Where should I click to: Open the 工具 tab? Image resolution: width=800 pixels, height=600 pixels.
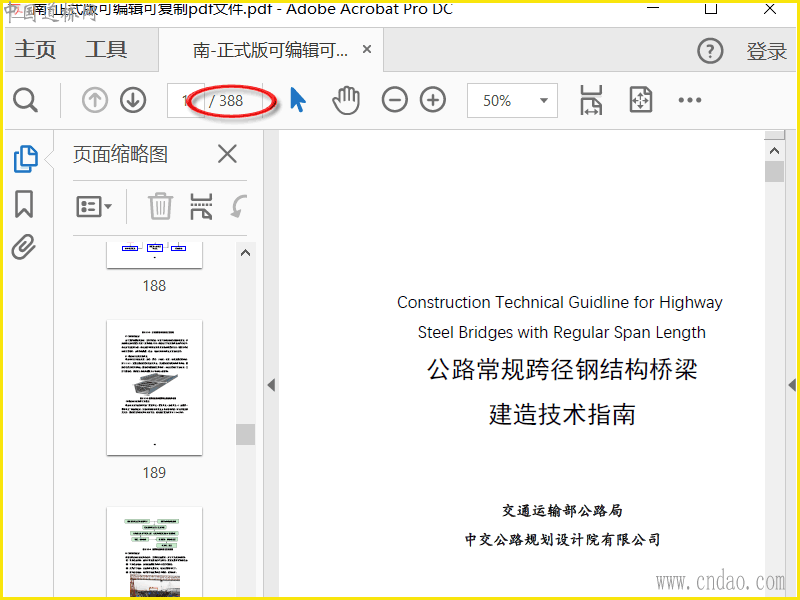[x=106, y=50]
